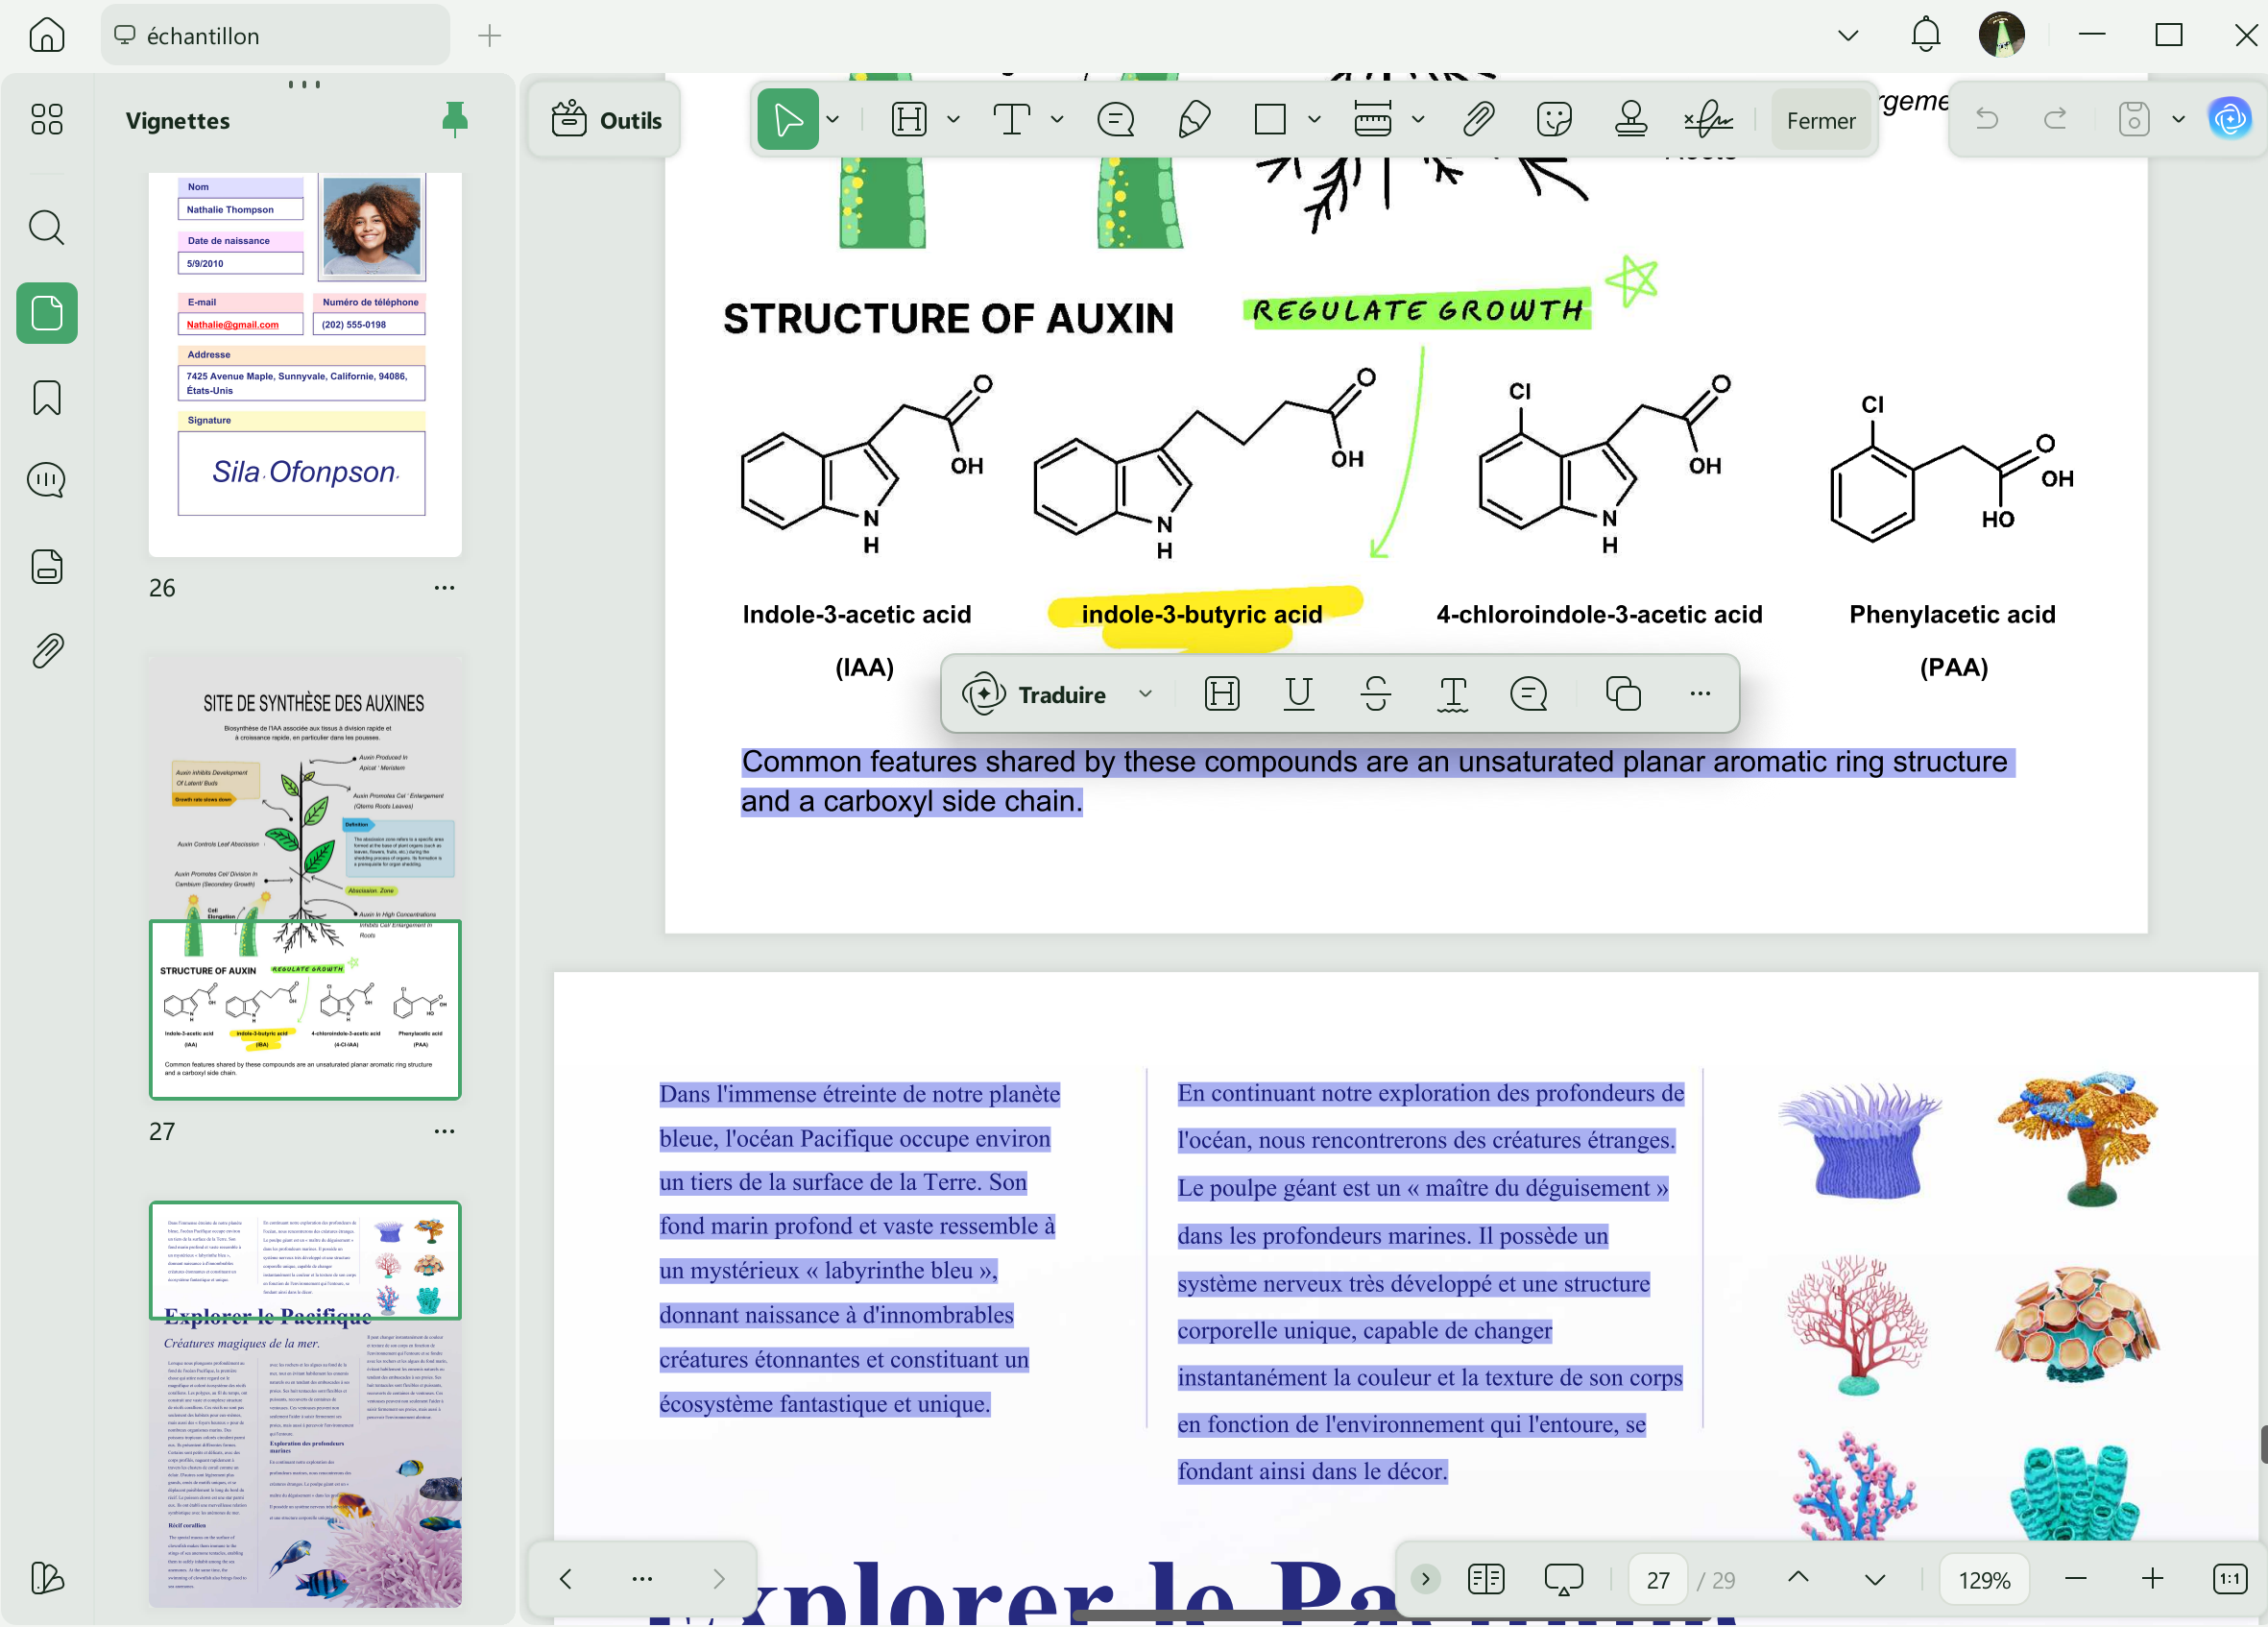Viewport: 2268px width, 1627px height.
Task: Copy the selected text
Action: point(1622,693)
